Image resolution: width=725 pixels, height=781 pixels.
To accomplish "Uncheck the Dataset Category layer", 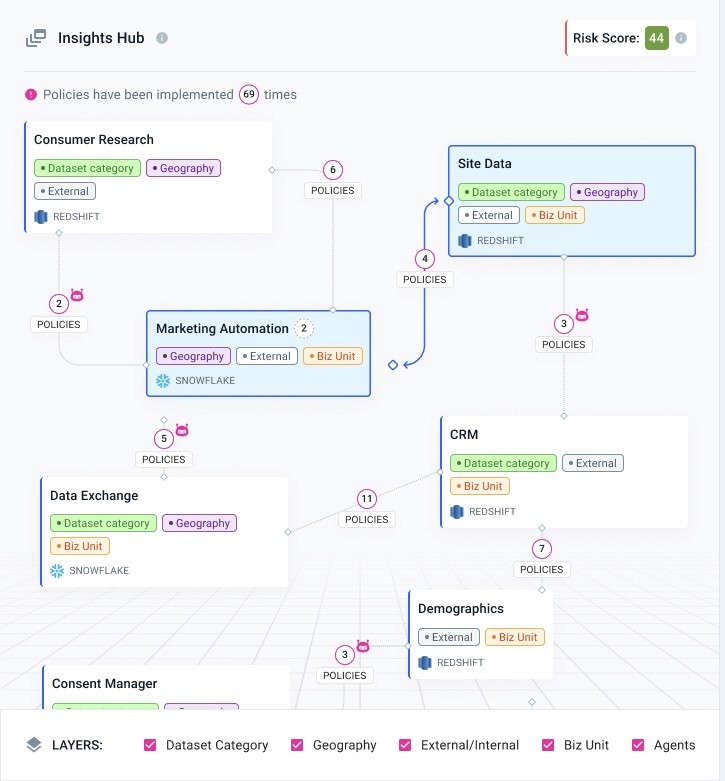I will (x=150, y=745).
